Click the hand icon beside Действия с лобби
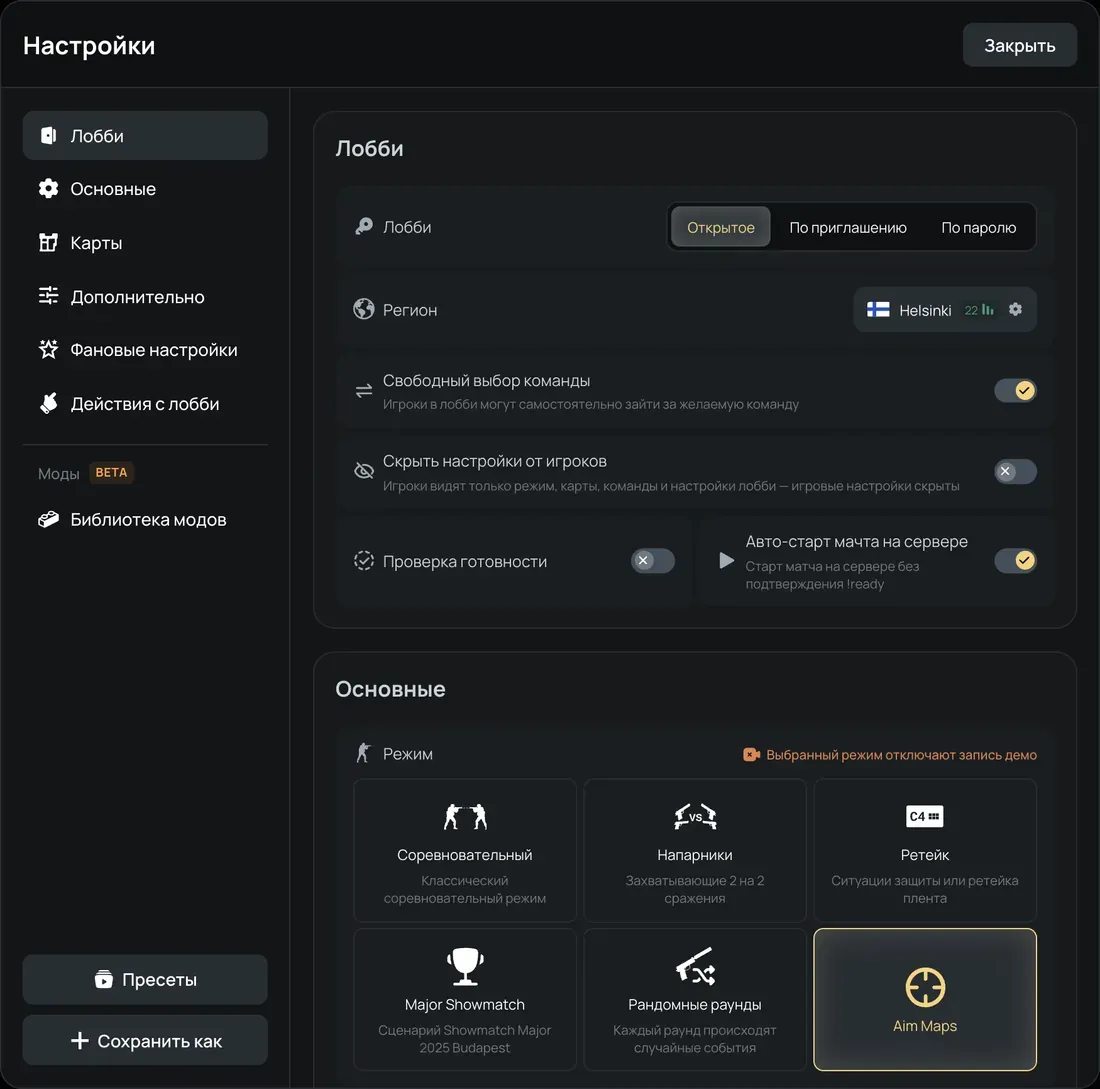Image resolution: width=1100 pixels, height=1089 pixels. (48, 403)
